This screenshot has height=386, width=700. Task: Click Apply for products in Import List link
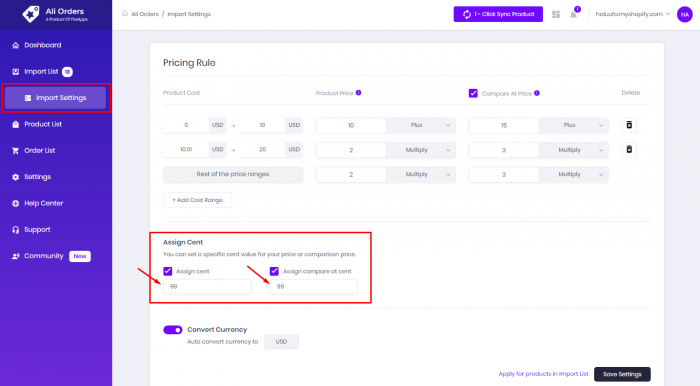[543, 374]
